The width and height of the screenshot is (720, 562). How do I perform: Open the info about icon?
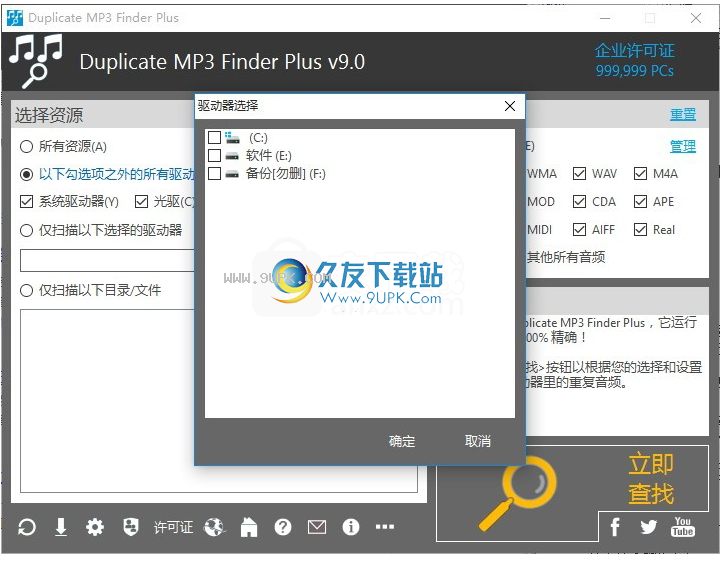point(351,527)
